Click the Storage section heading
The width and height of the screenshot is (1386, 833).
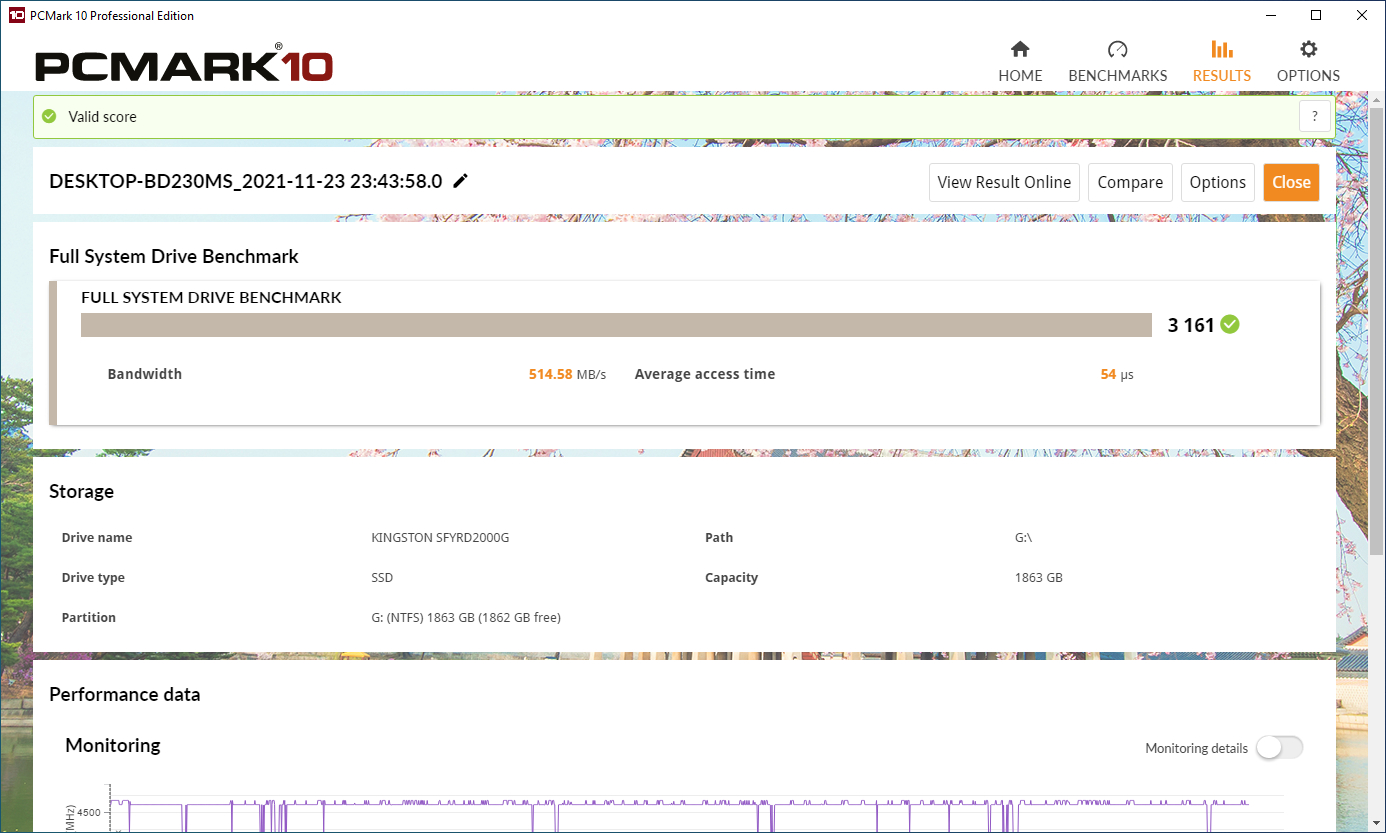tap(82, 492)
